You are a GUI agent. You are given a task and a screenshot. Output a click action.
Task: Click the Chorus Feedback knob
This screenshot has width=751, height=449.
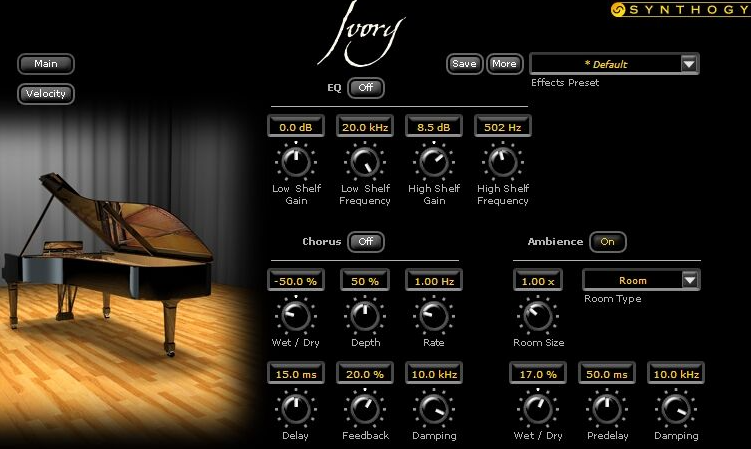click(364, 409)
